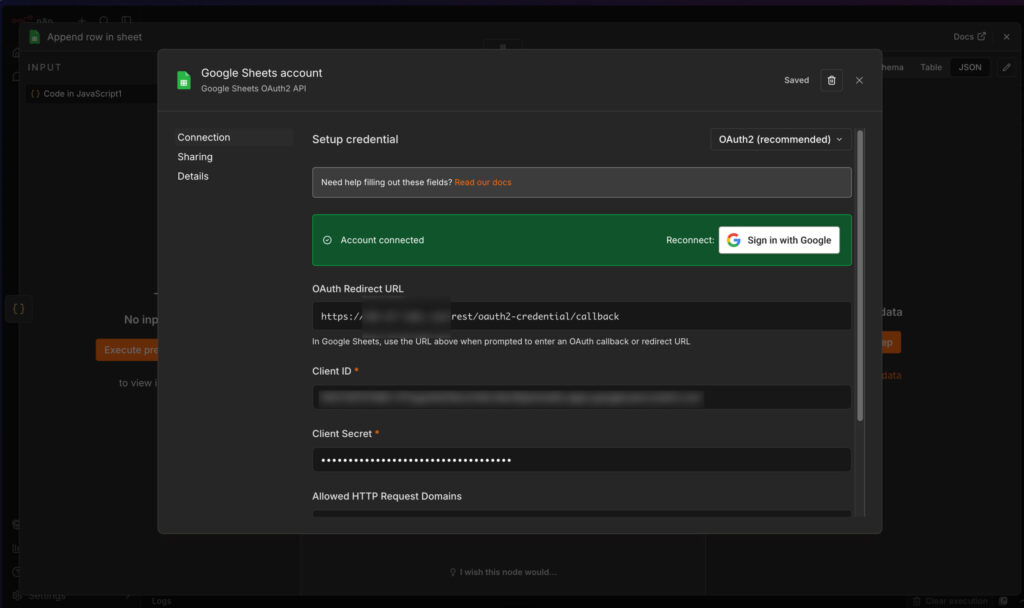
Task: Click 'I wish this node would...' link
Action: click(x=507, y=572)
